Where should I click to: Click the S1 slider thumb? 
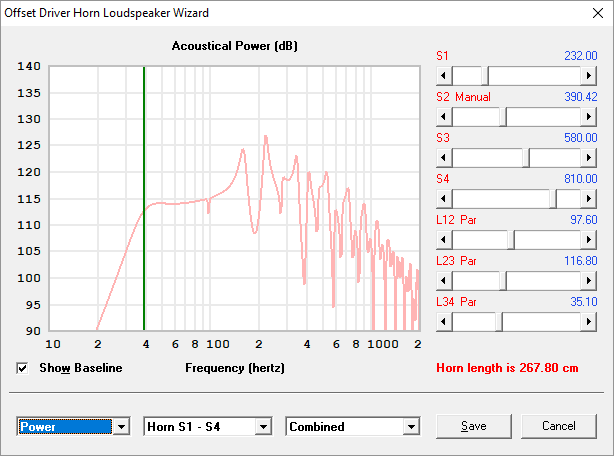pos(485,76)
